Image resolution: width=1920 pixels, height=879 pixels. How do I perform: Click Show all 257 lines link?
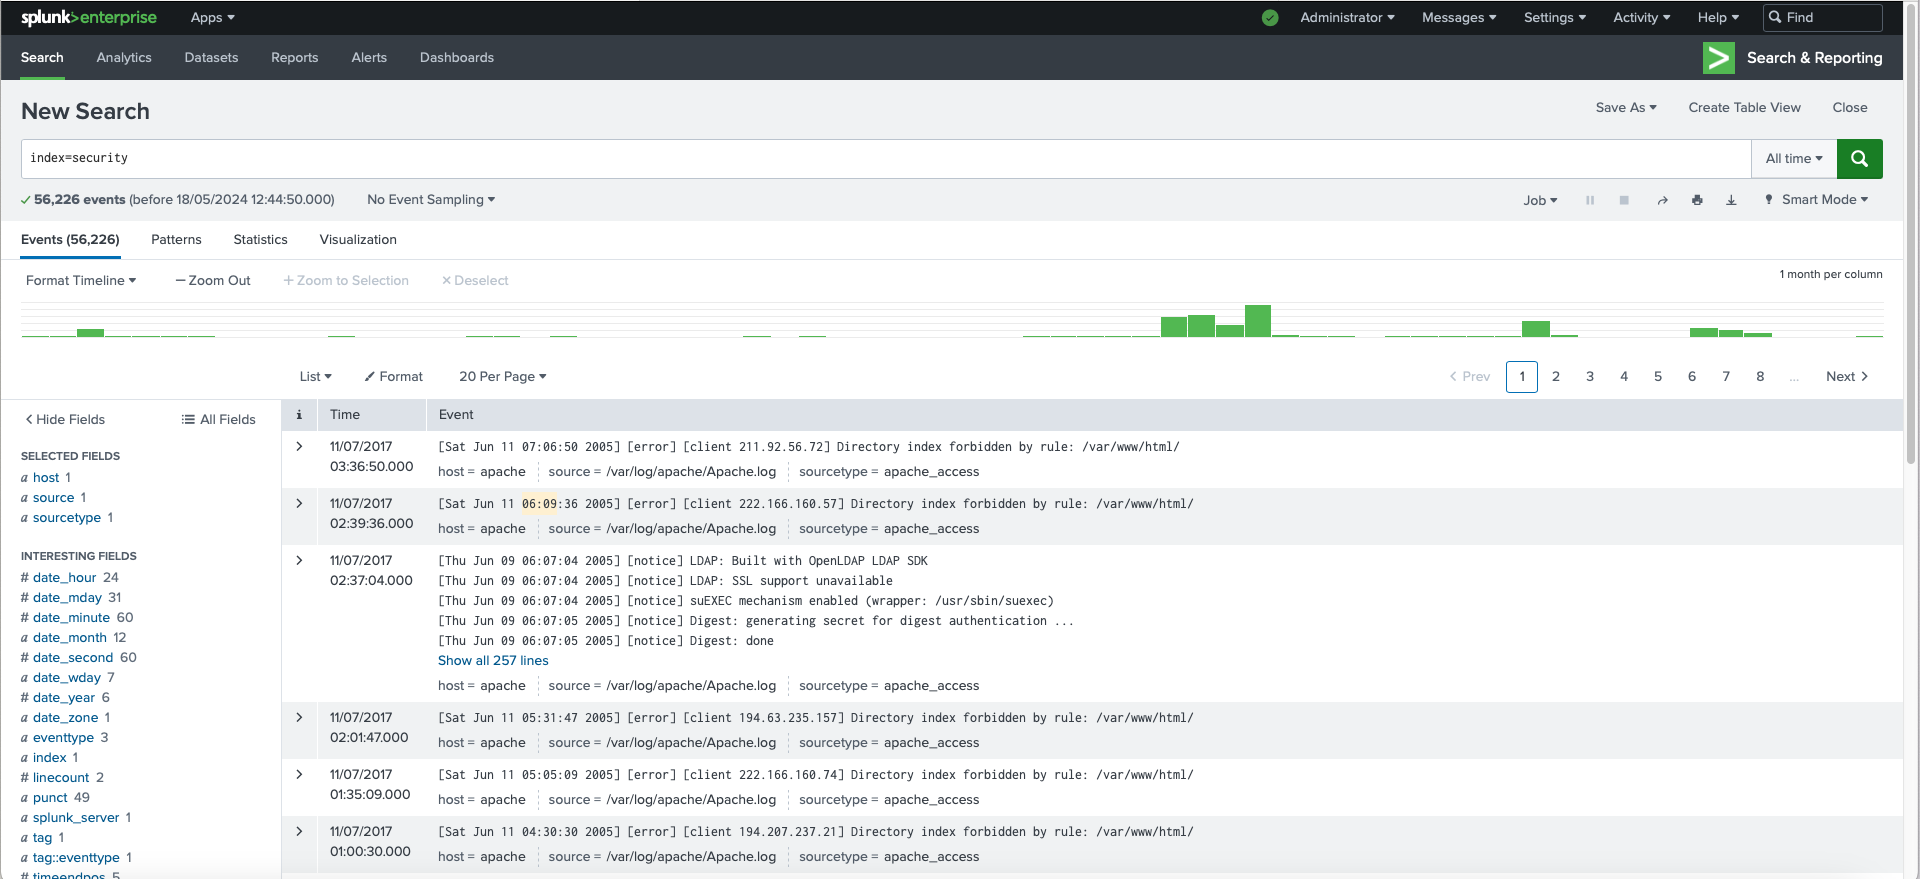[x=493, y=660]
